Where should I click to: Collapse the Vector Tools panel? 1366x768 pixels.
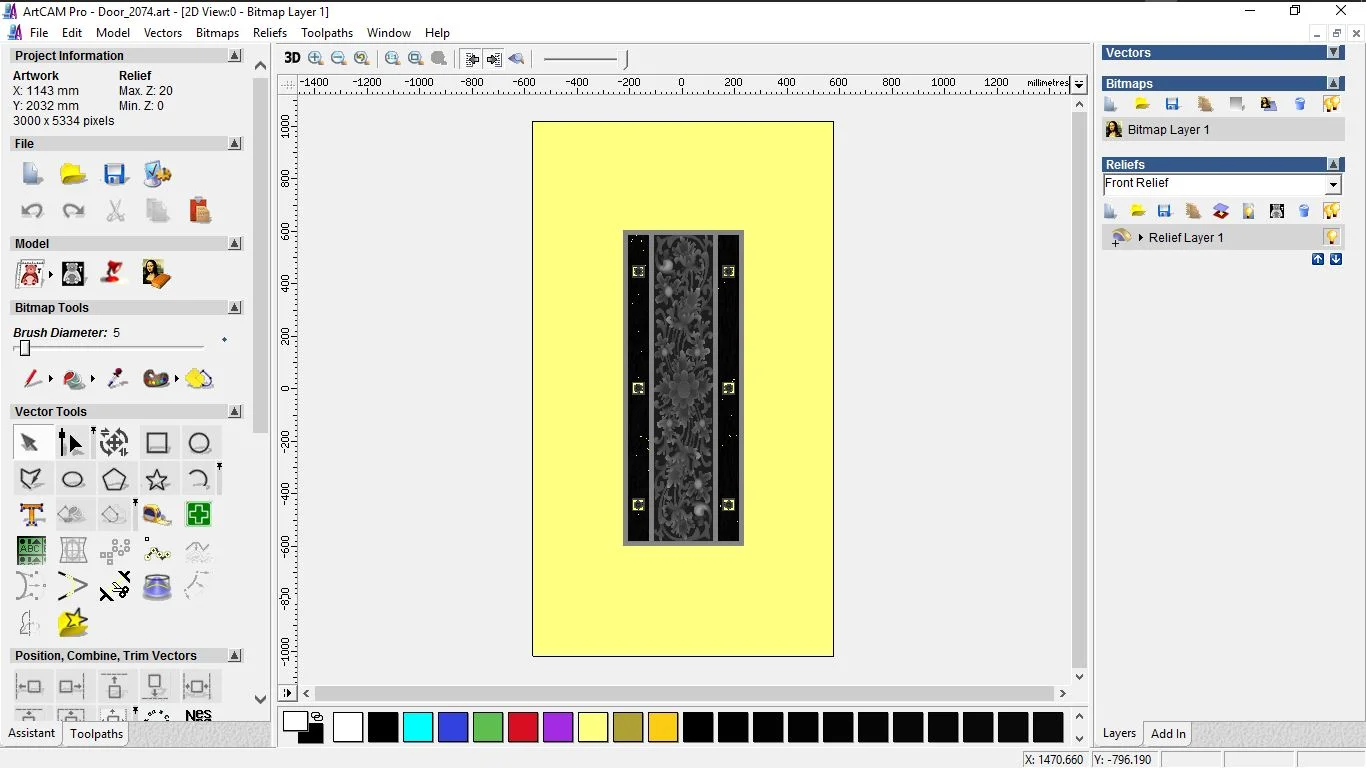coord(235,411)
